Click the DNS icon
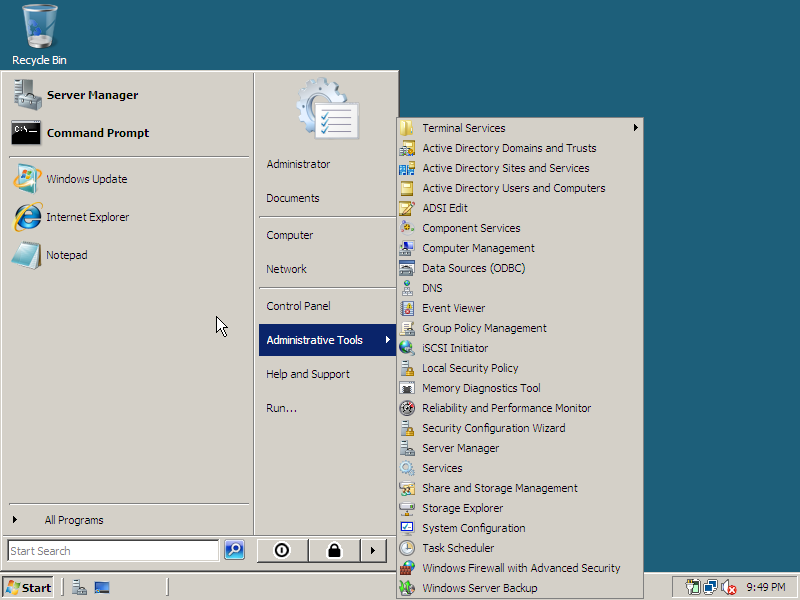Screen dimensions: 800x600 pos(407,288)
